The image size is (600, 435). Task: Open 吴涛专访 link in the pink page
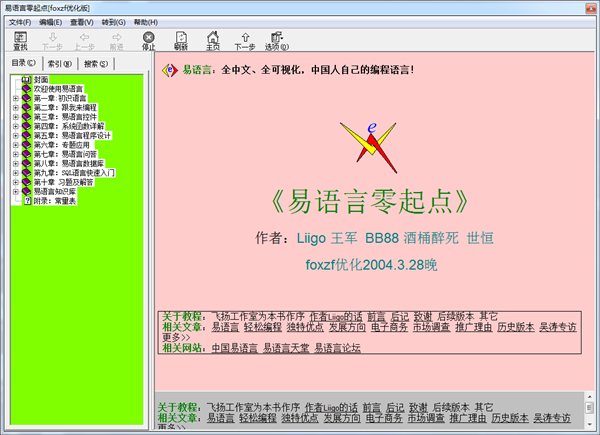click(558, 327)
